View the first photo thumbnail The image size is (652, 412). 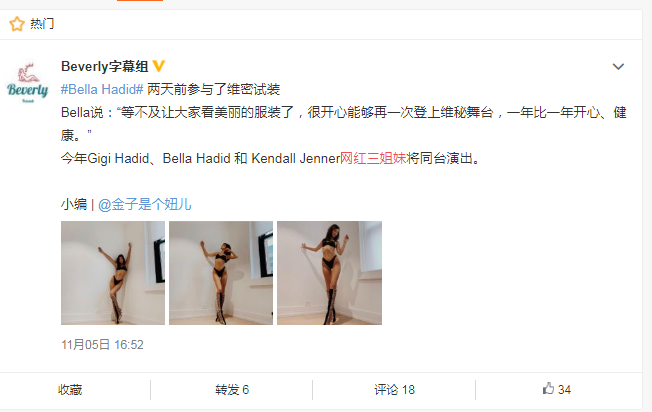coord(113,273)
